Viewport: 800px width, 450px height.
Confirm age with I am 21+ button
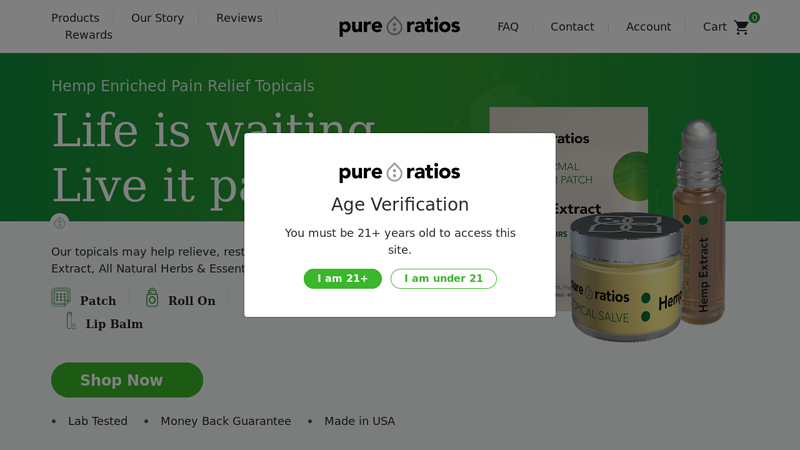pyautogui.click(x=342, y=279)
